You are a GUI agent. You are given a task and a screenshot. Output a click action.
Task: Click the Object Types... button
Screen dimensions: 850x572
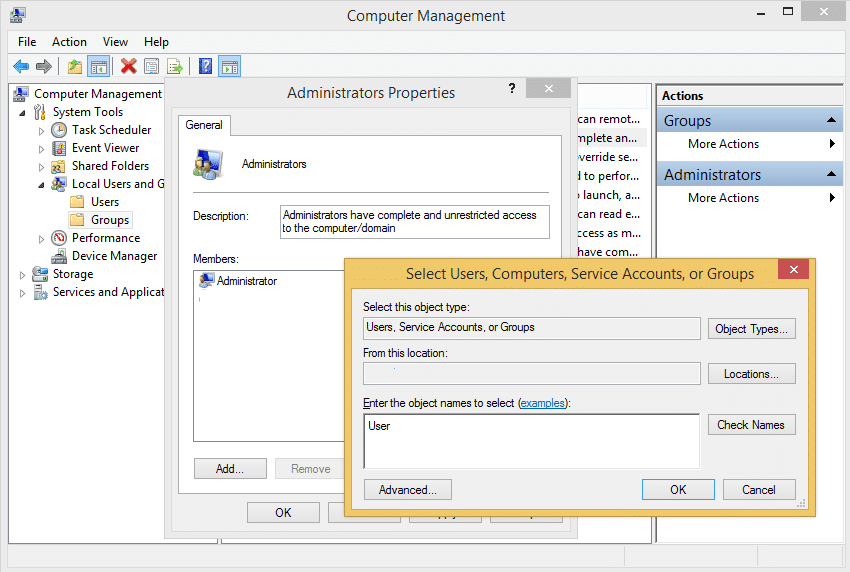751,329
